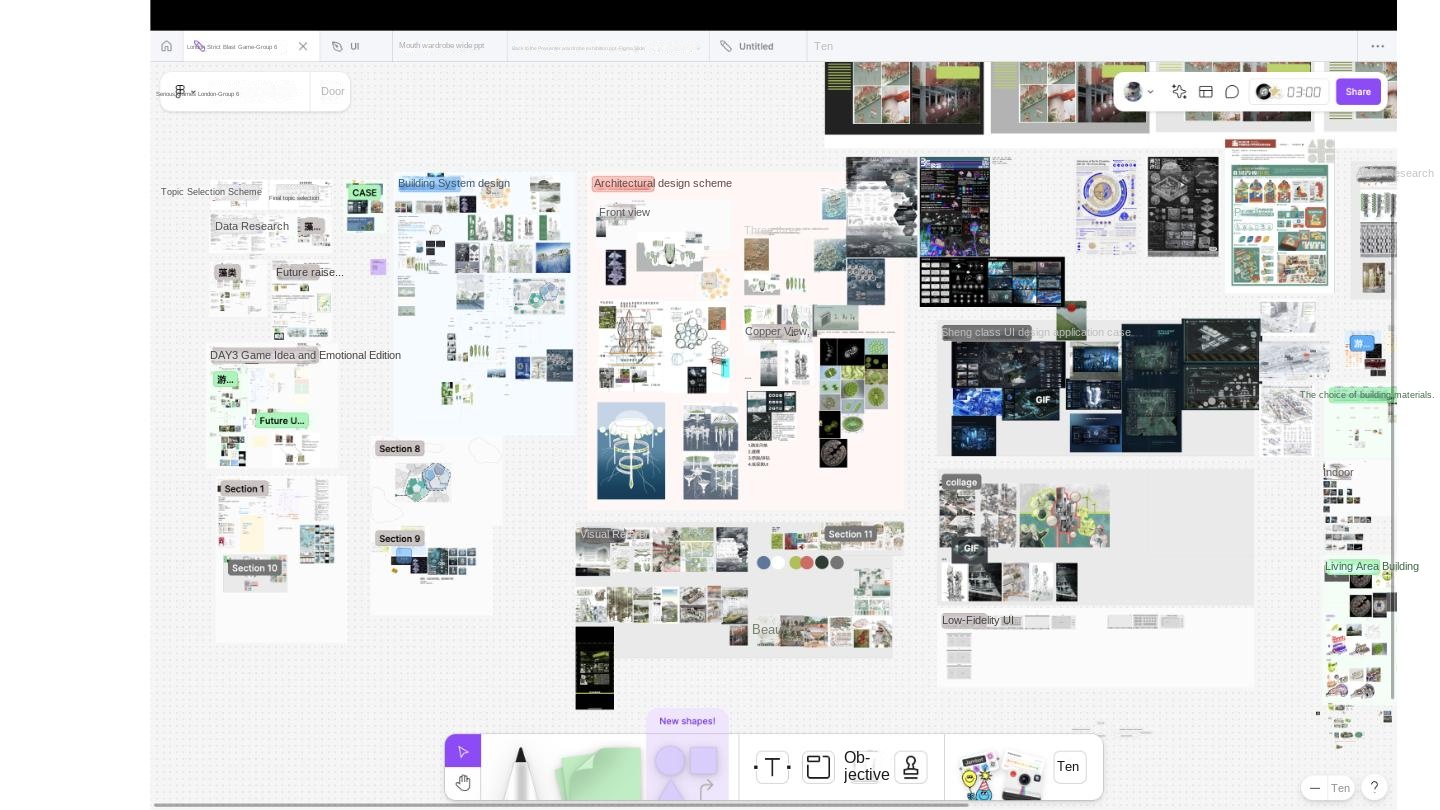Select the Building System design heading
This screenshot has width=1440, height=810.
tap(454, 183)
